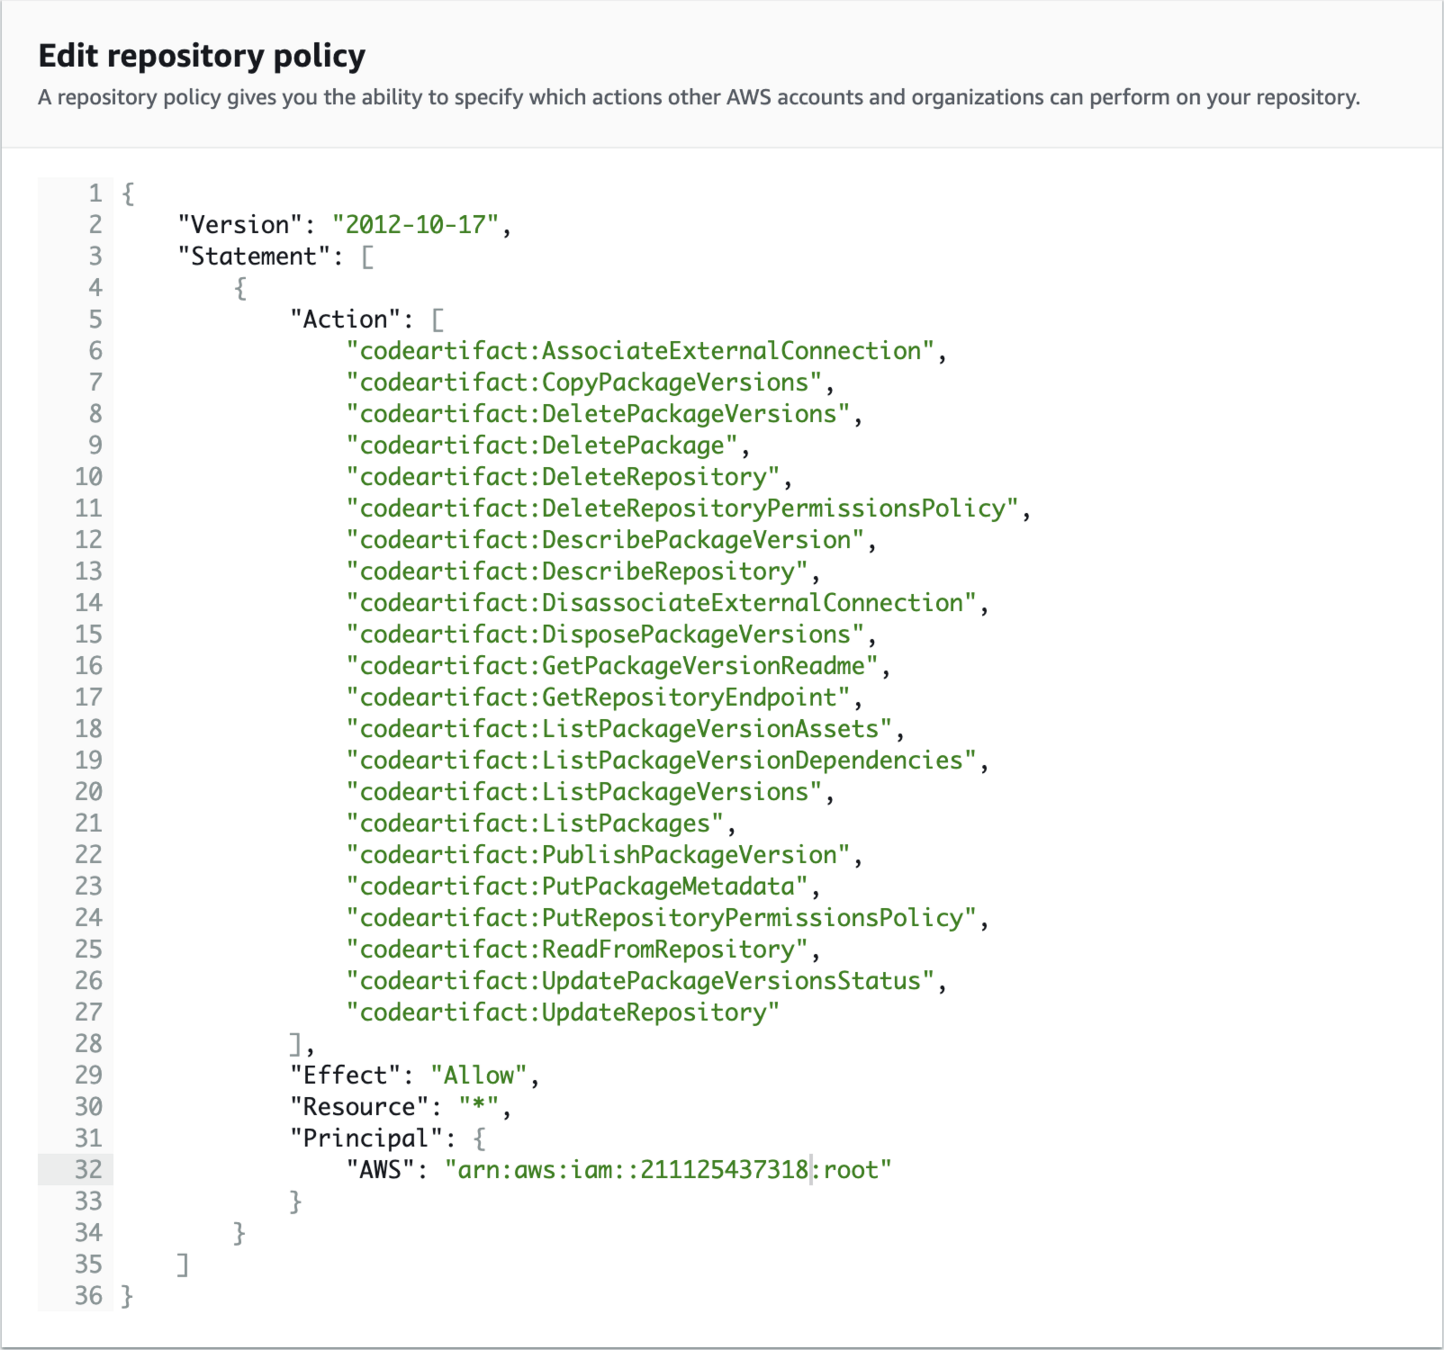Click the GetPackageVersionReadme action string
Screen dimensions: 1444x1350
coord(612,666)
